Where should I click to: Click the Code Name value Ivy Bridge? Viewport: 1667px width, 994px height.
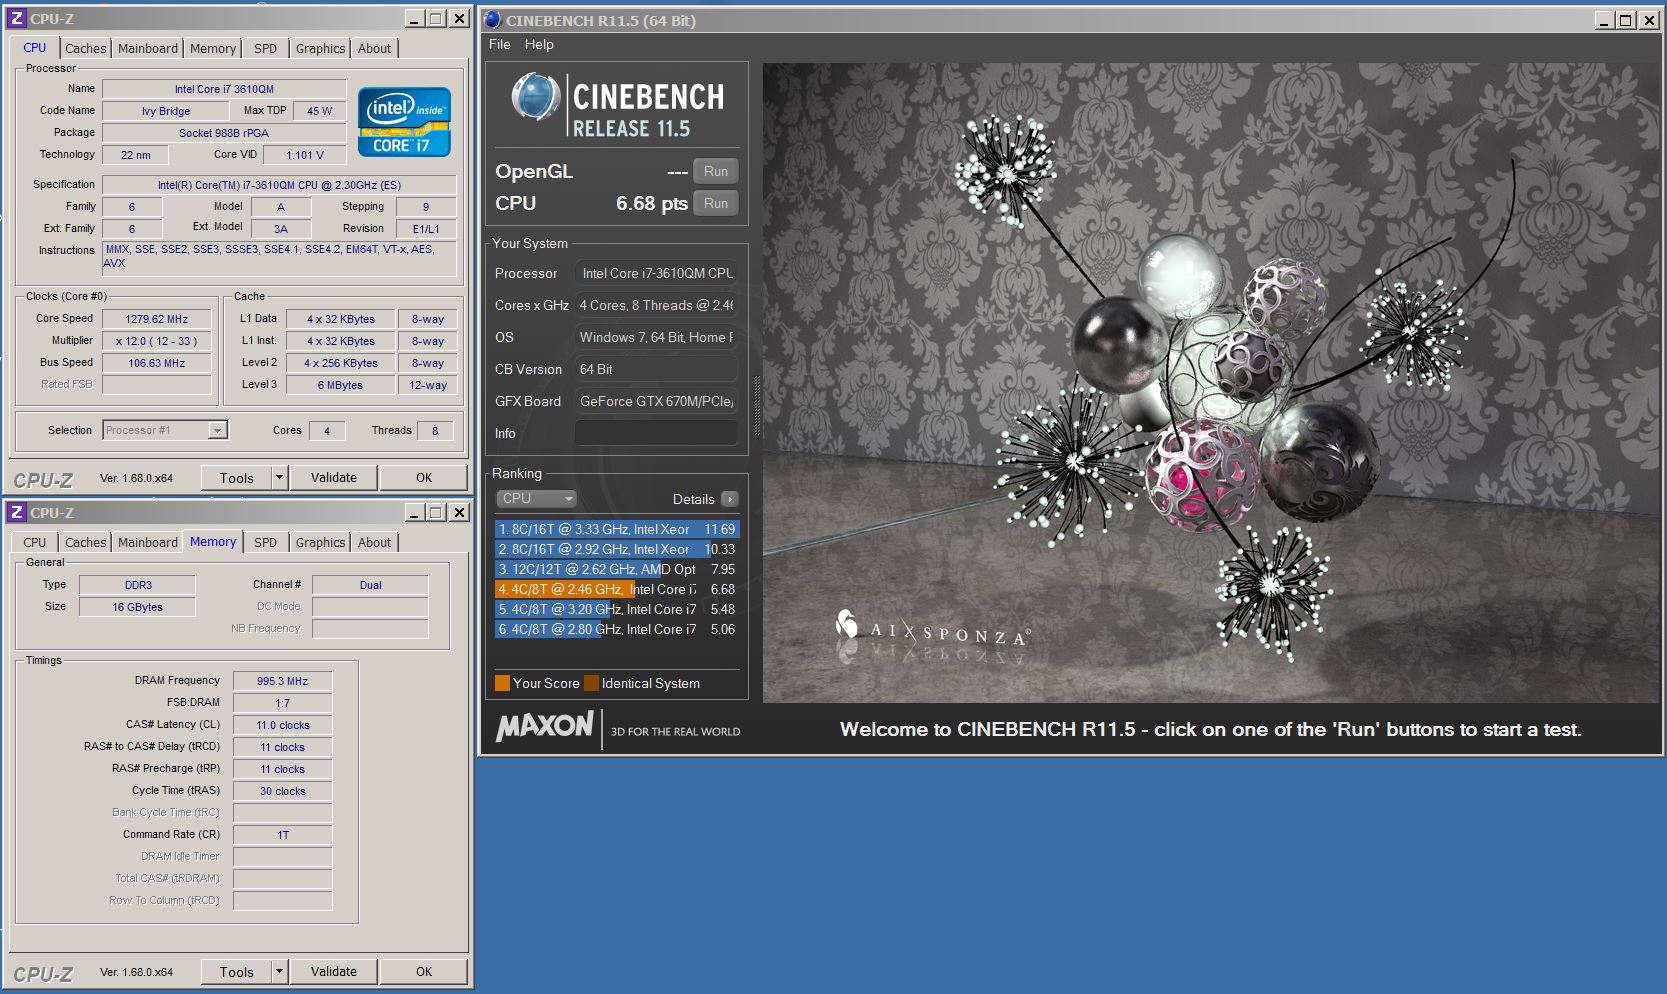tap(166, 111)
